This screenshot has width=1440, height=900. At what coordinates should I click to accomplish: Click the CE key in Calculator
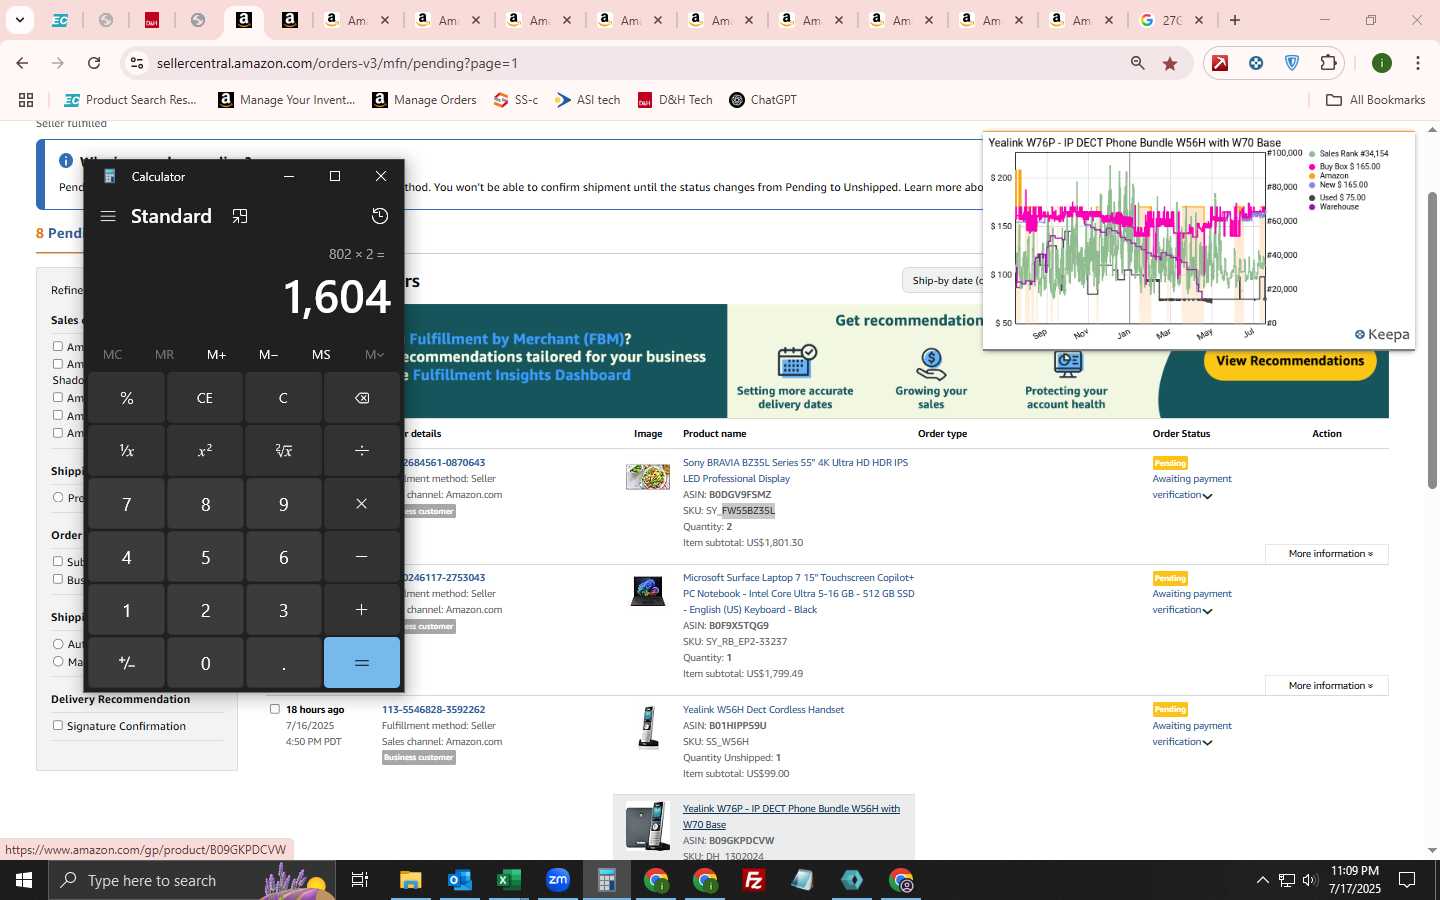pos(205,398)
